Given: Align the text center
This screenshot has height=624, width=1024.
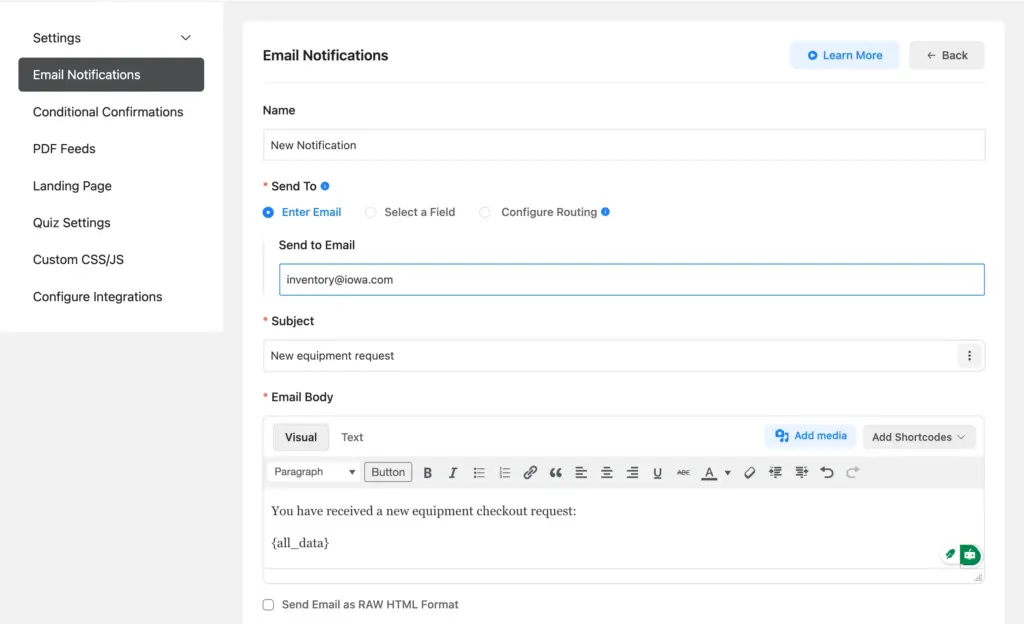Looking at the screenshot, I should [606, 472].
